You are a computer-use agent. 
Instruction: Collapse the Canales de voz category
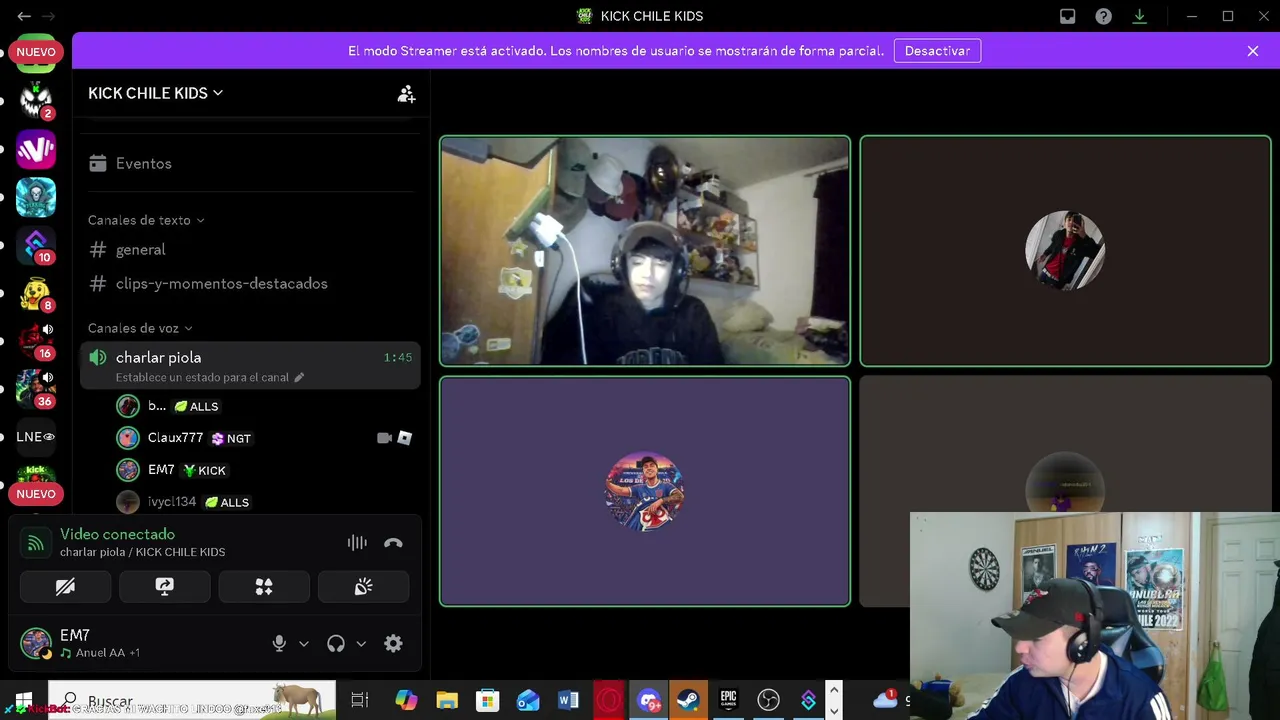click(x=140, y=328)
